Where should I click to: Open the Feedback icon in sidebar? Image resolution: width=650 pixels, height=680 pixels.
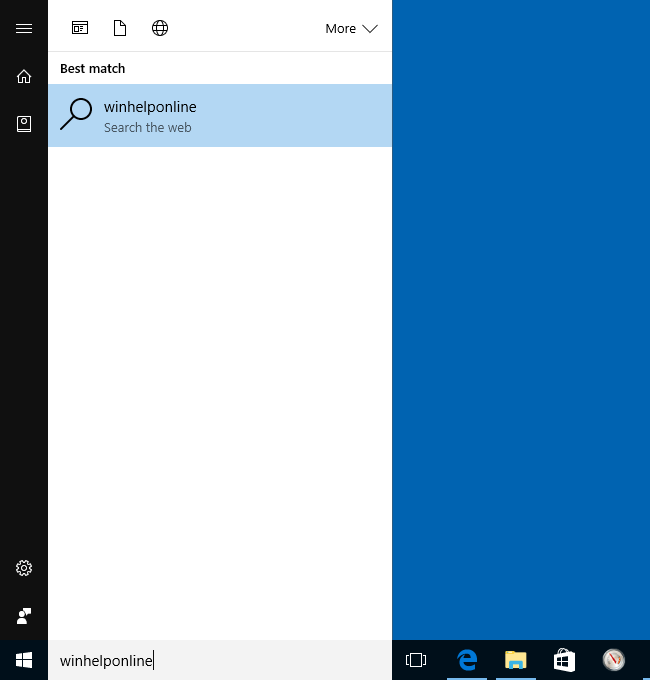coord(24,616)
